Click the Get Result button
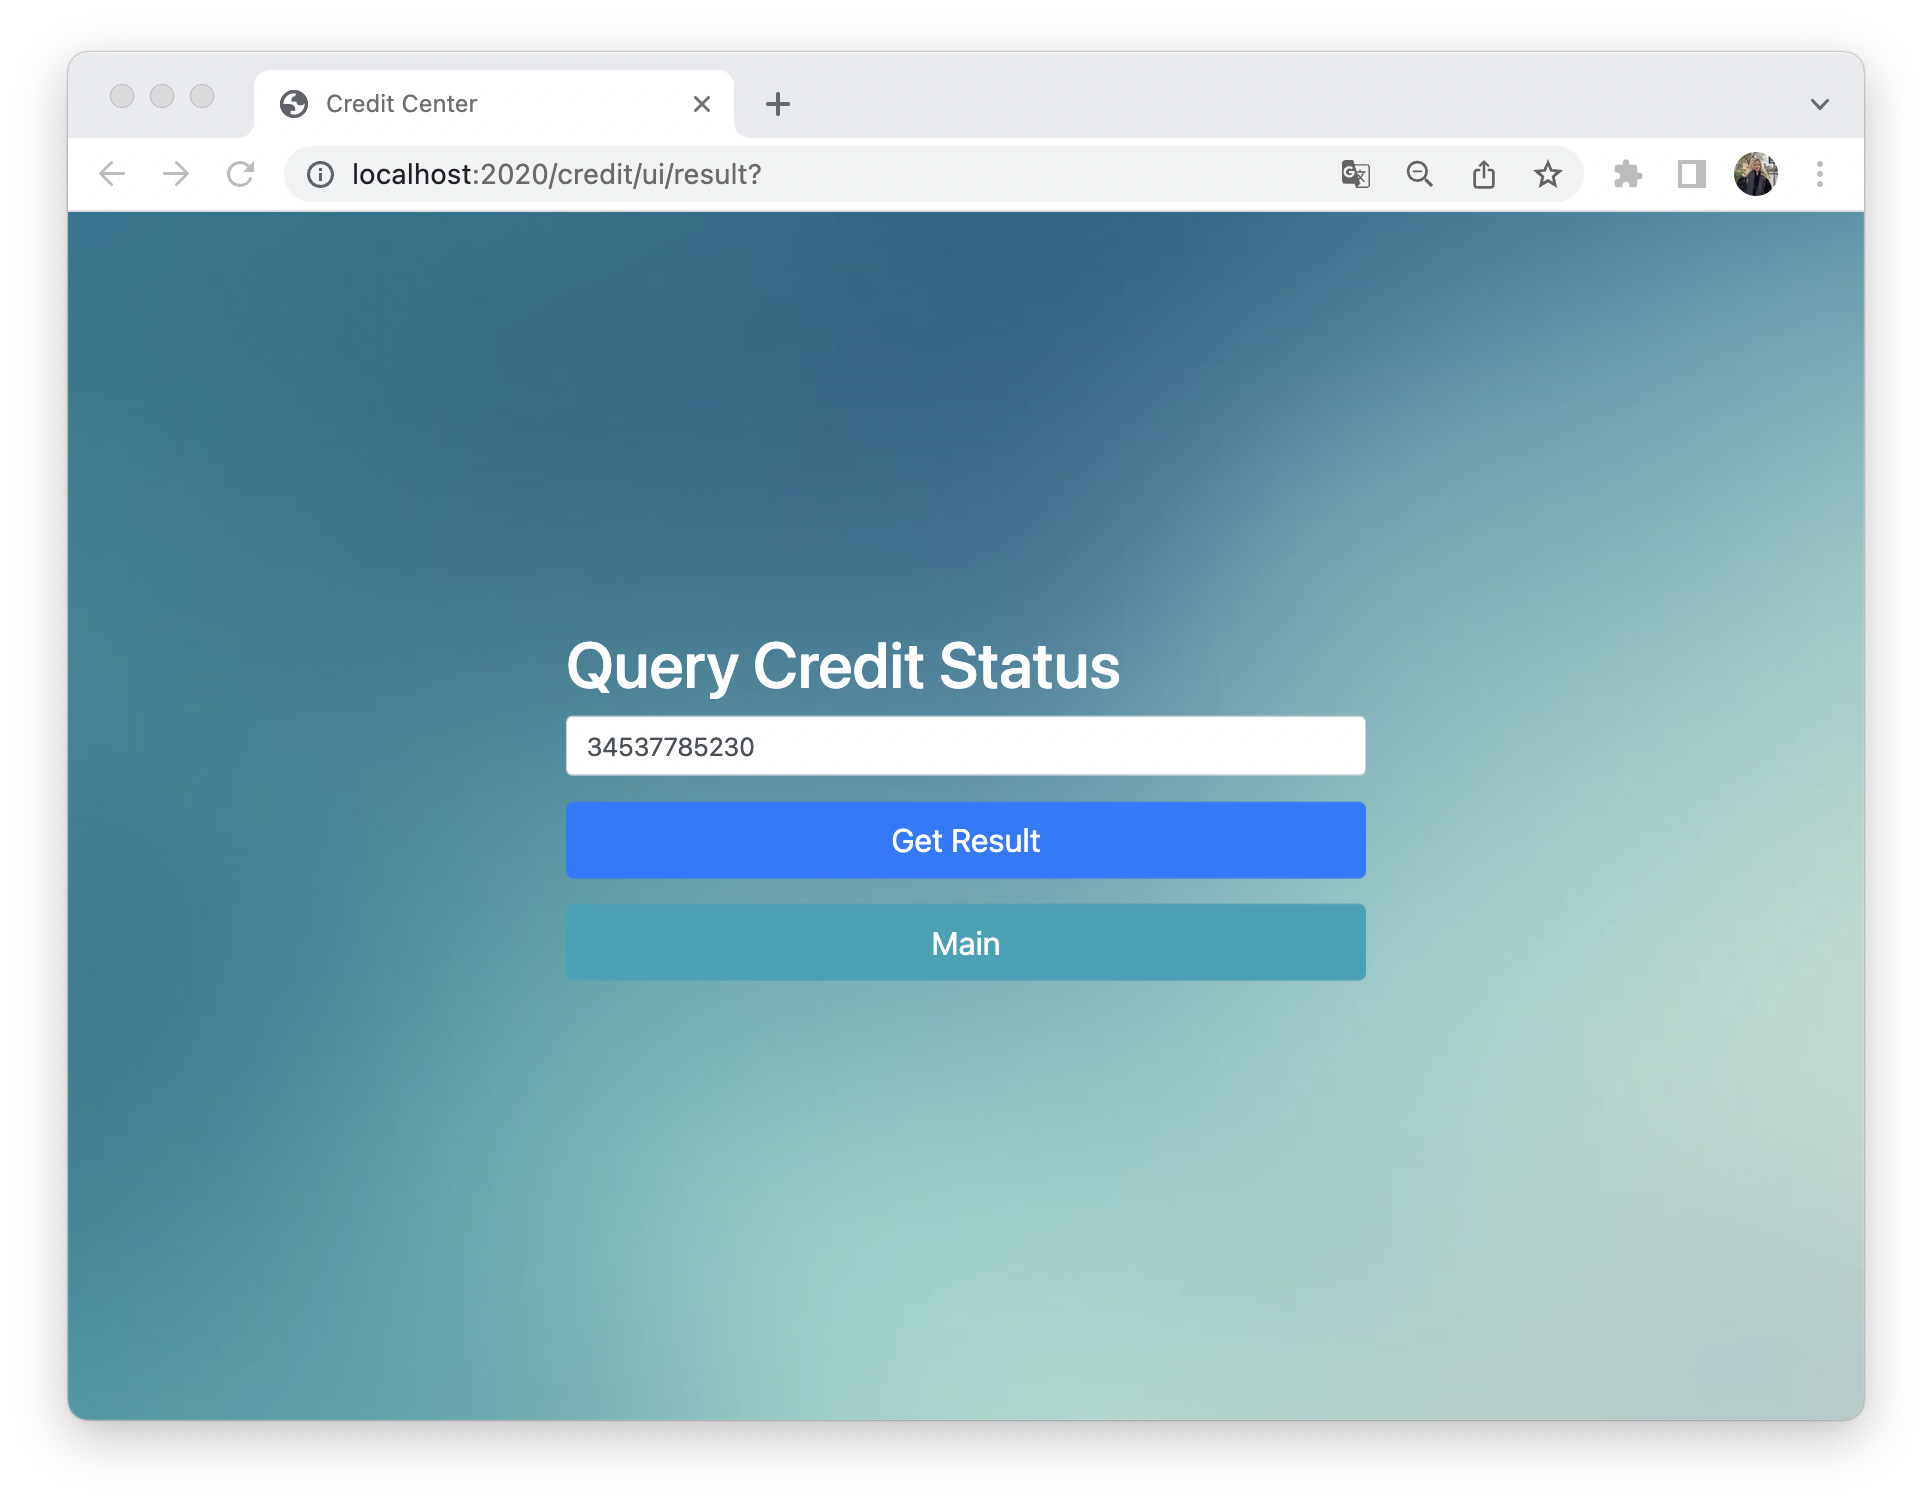The width and height of the screenshot is (1932, 1504). tap(965, 840)
